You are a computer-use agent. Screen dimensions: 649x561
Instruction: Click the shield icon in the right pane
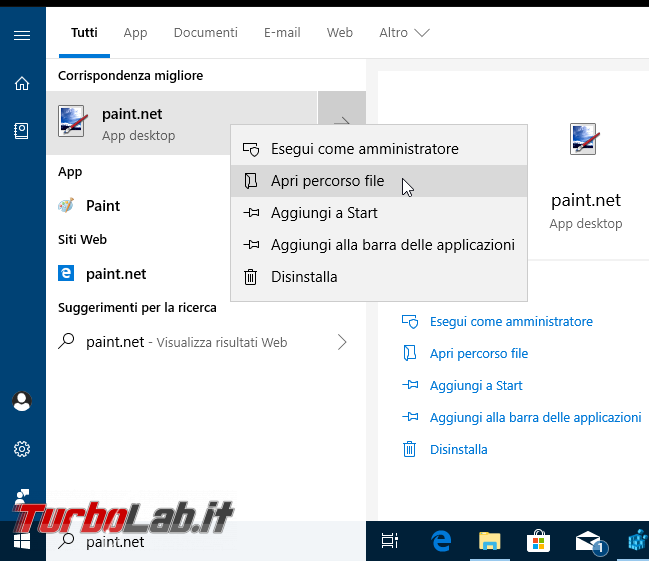coord(410,322)
